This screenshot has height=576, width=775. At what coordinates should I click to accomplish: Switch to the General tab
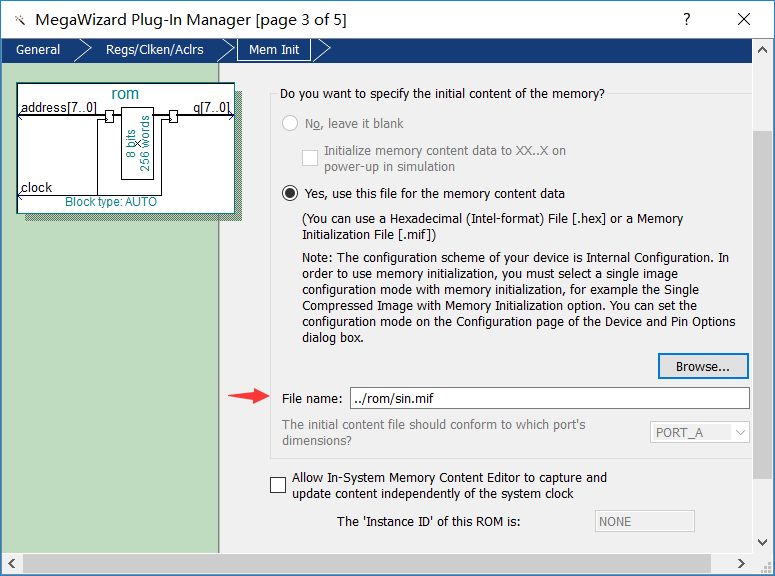click(38, 50)
